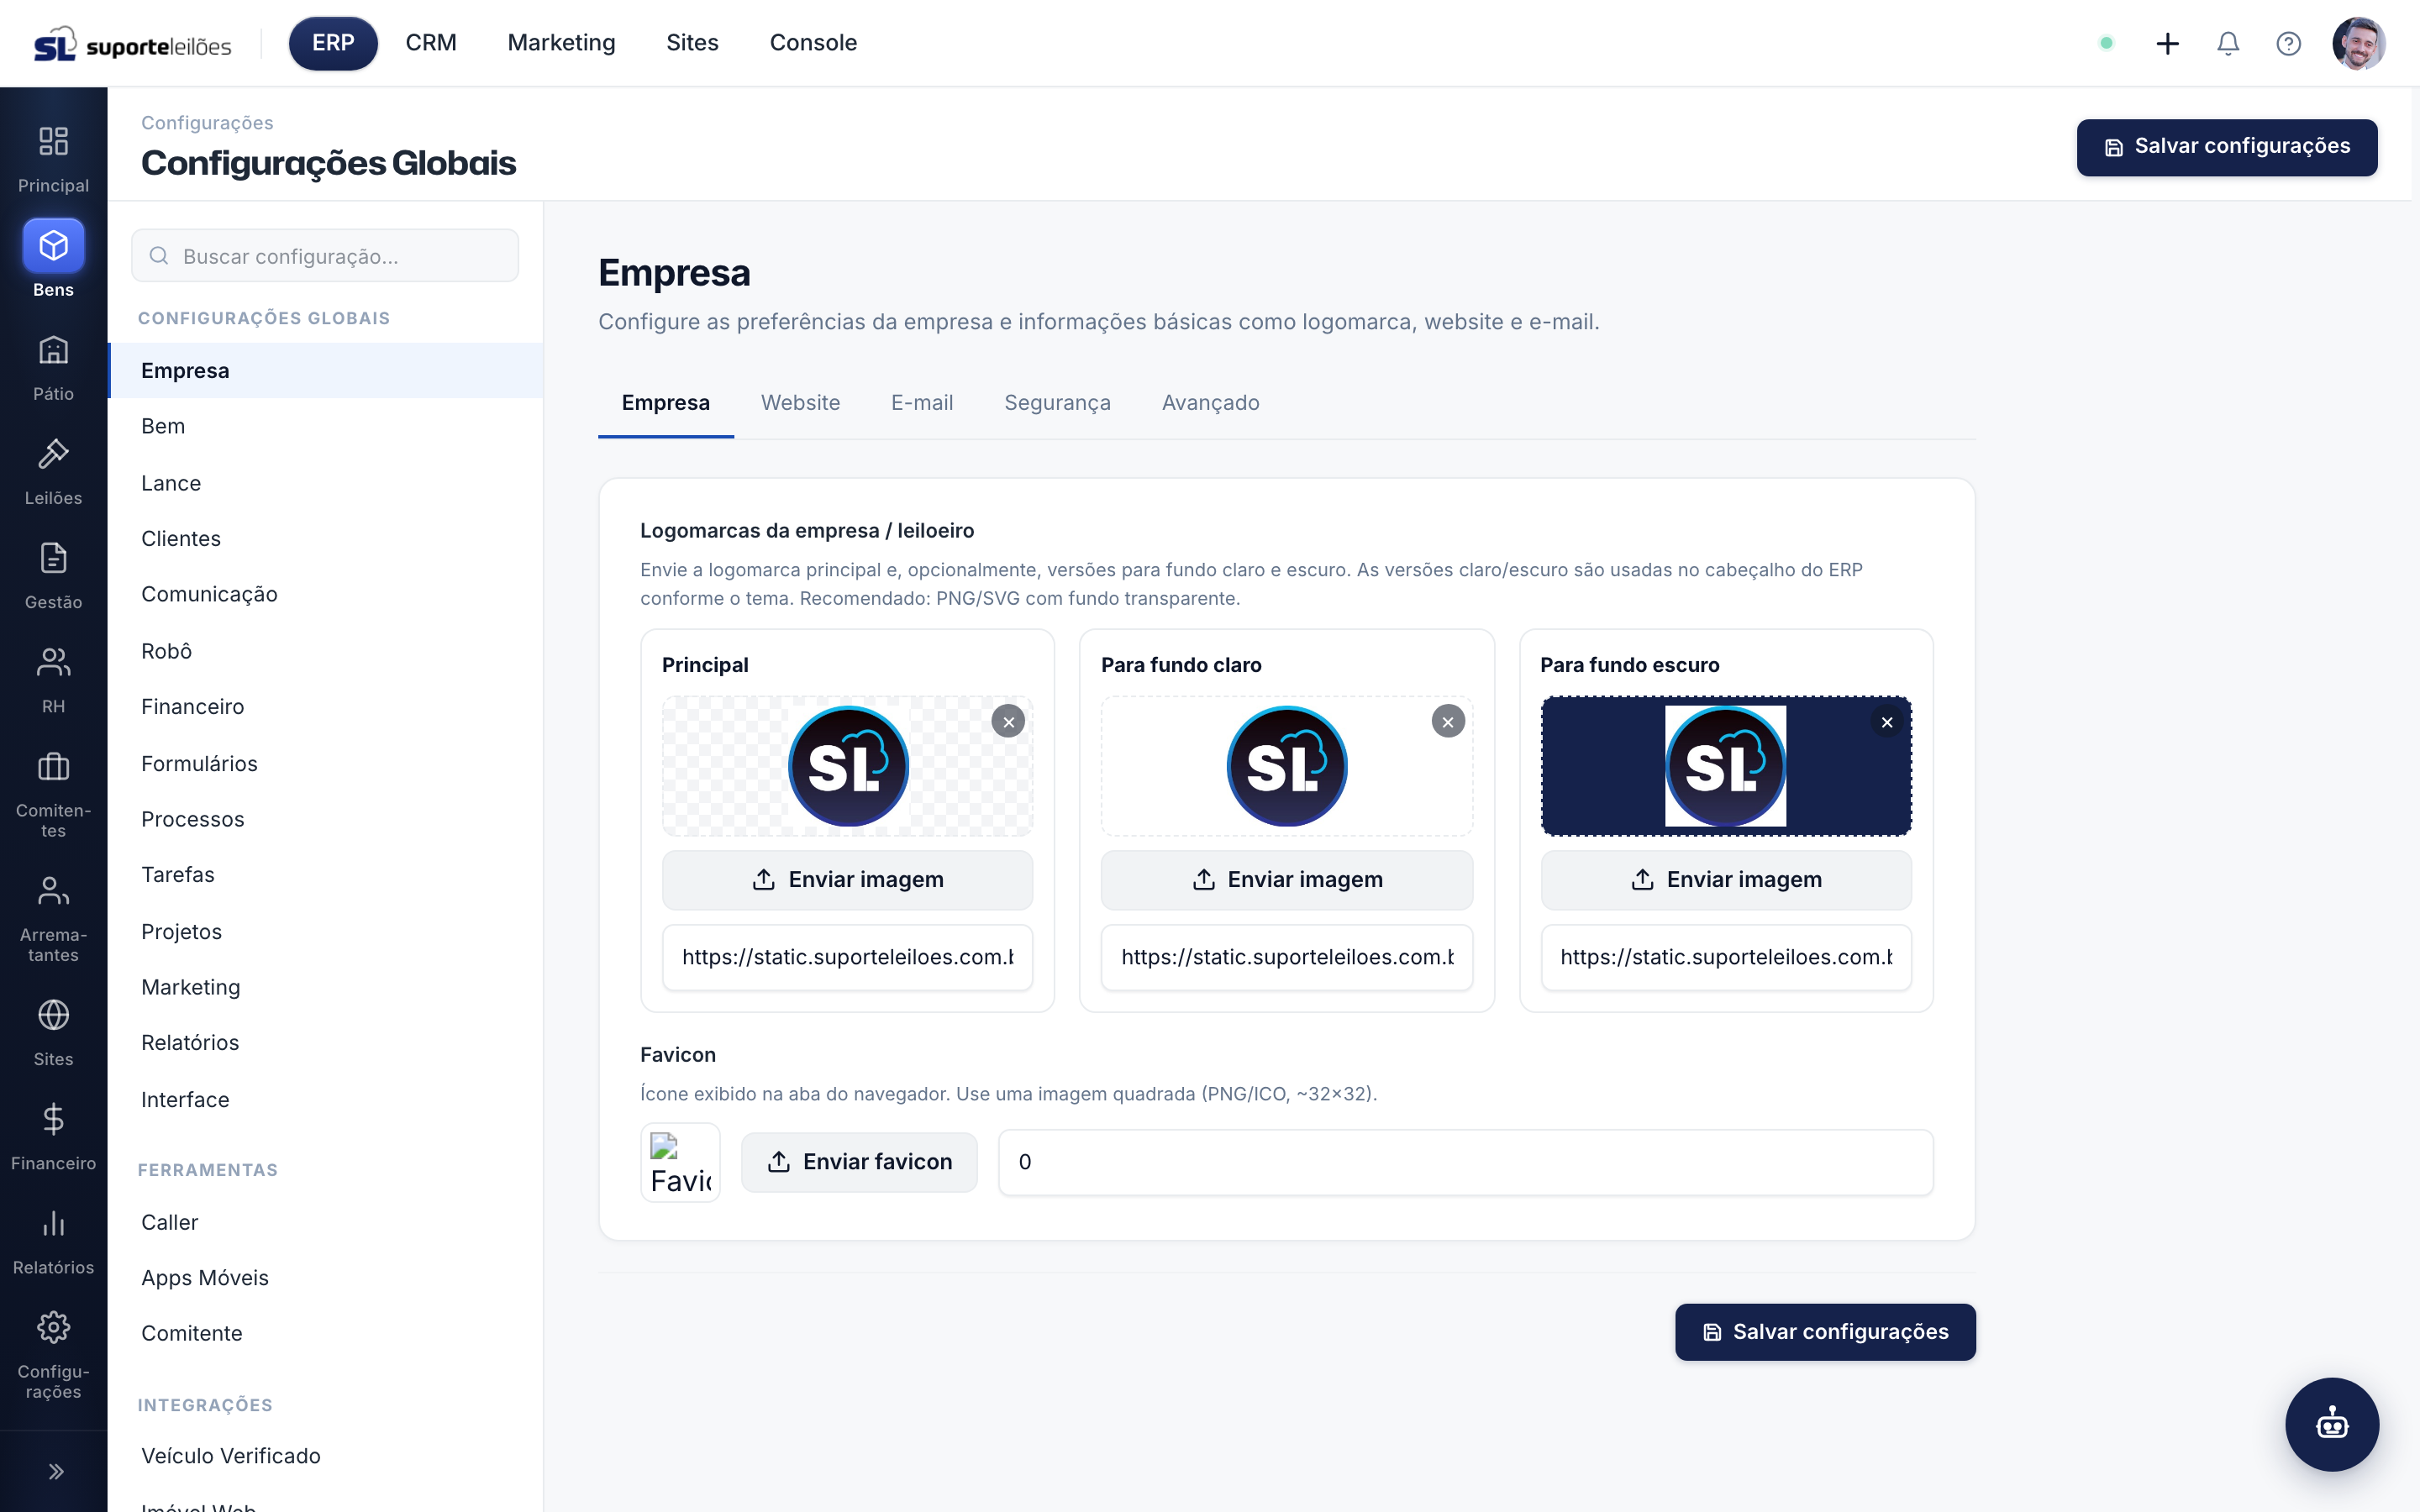The height and width of the screenshot is (1512, 2420).
Task: Click the Principal logo preview
Action: click(847, 766)
